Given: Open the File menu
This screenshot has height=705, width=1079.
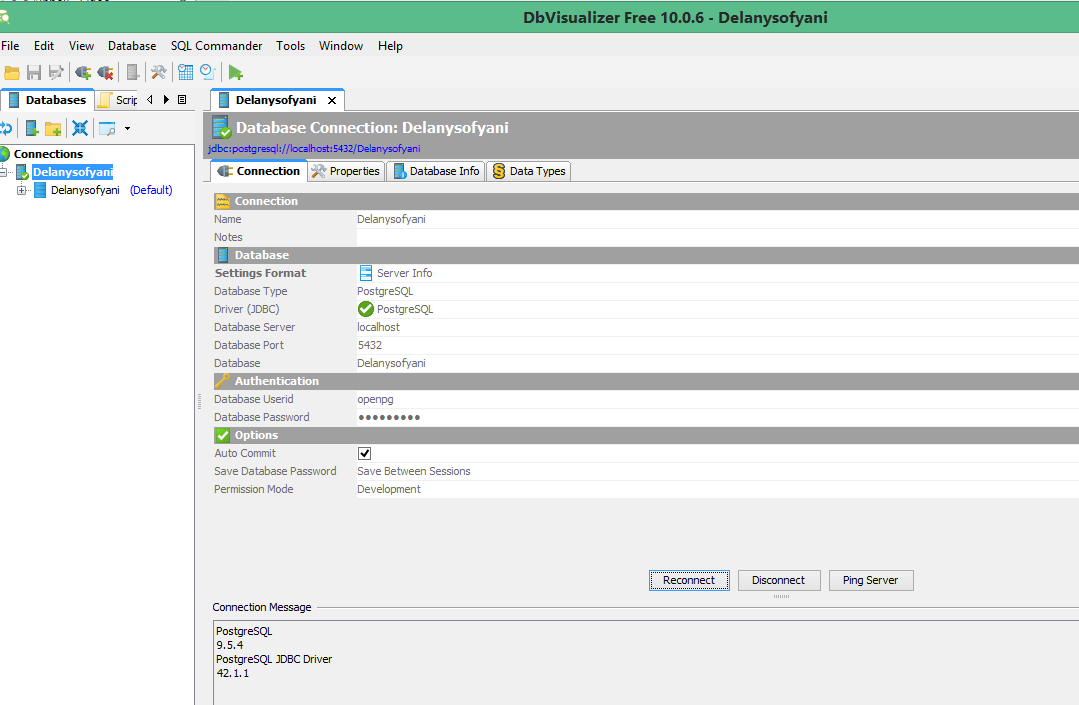Looking at the screenshot, I should click(x=10, y=46).
